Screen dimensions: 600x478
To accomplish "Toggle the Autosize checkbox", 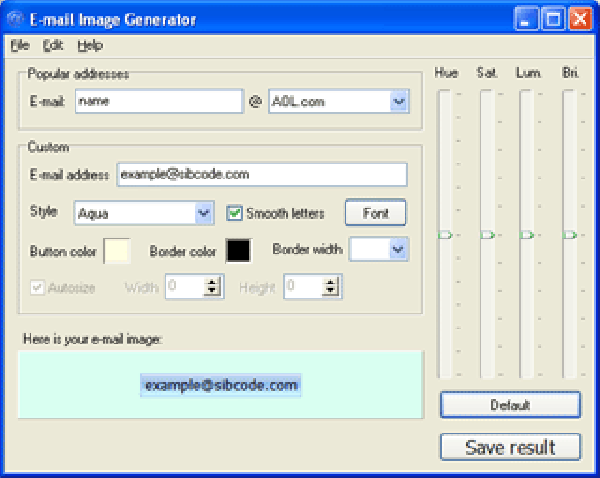I will point(38,288).
